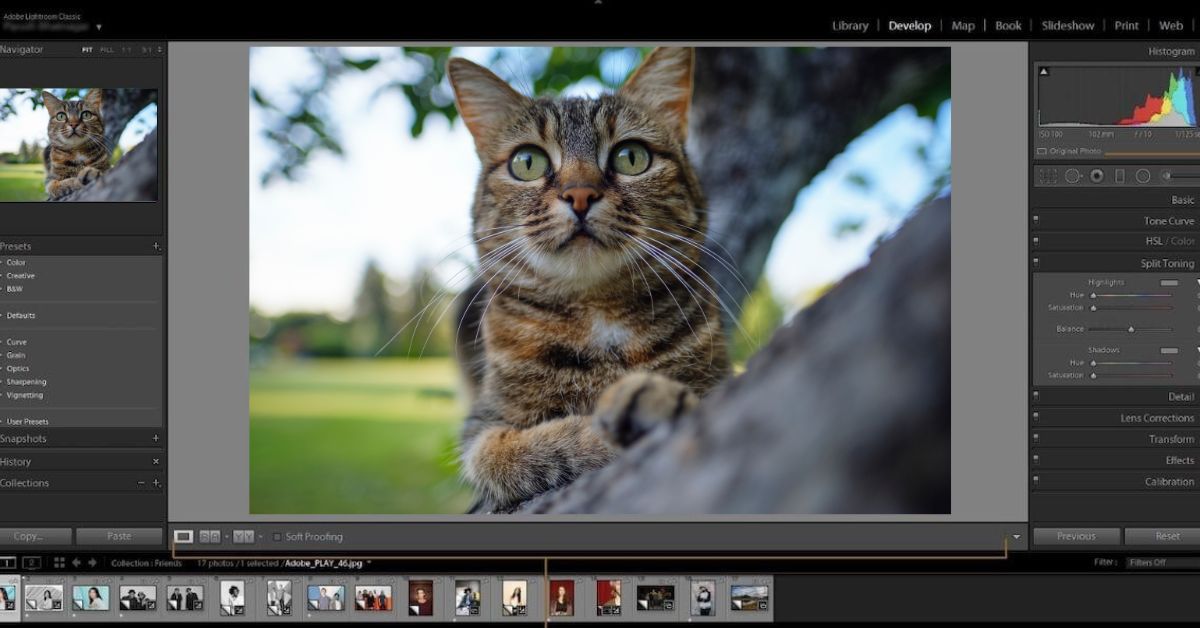Select the Red Eye Correction tool
This screenshot has height=628, width=1200.
[1097, 176]
